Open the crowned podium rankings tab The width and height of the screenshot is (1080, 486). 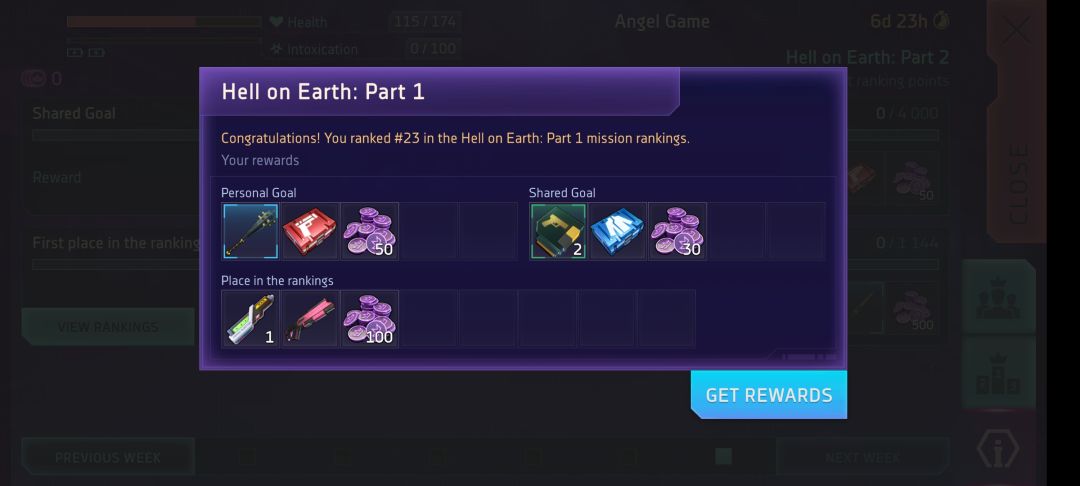[x=999, y=372]
